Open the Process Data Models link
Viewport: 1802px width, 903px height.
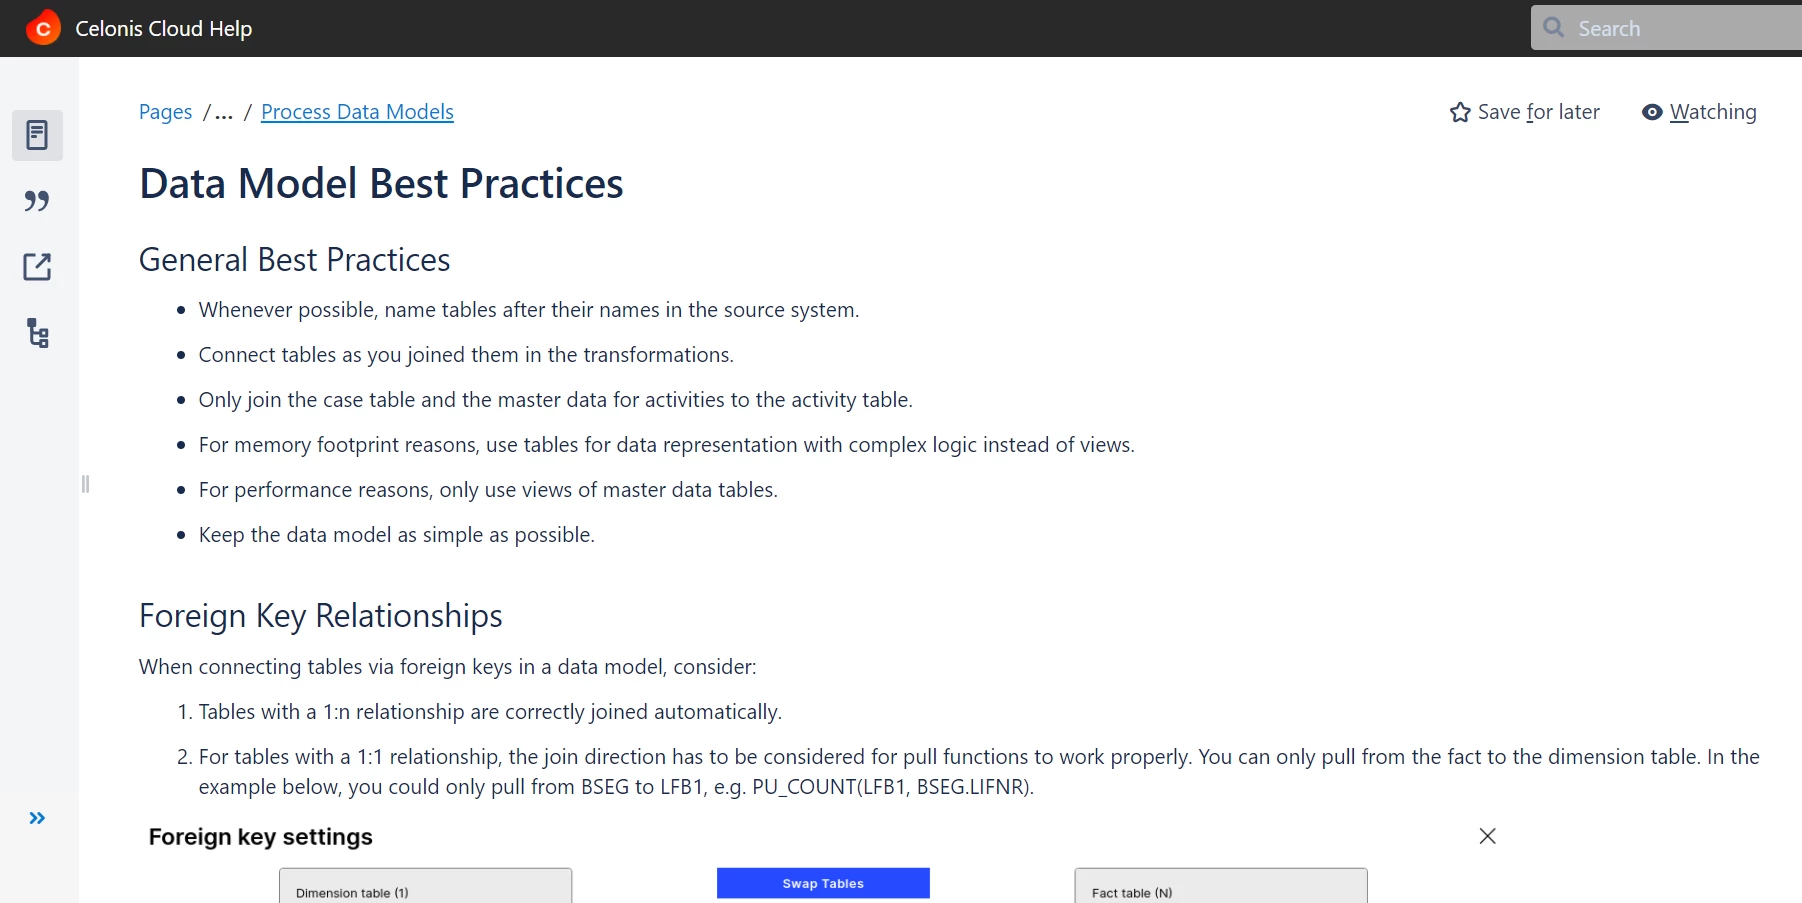tap(357, 112)
